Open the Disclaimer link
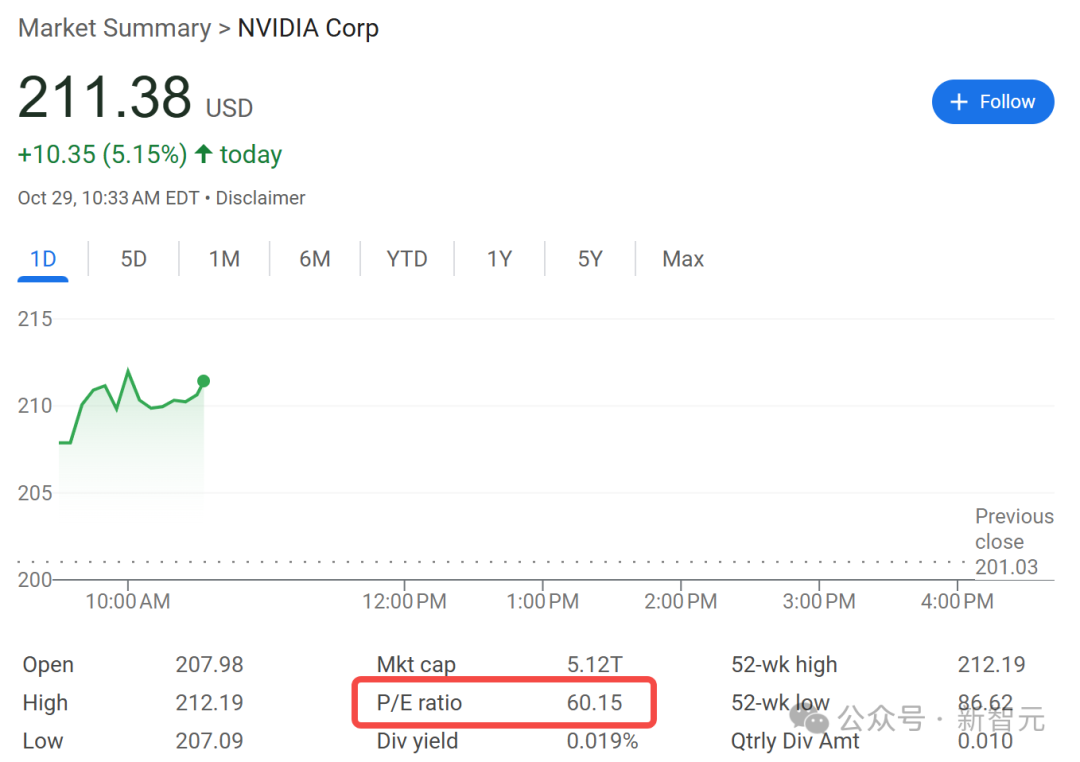 (261, 198)
